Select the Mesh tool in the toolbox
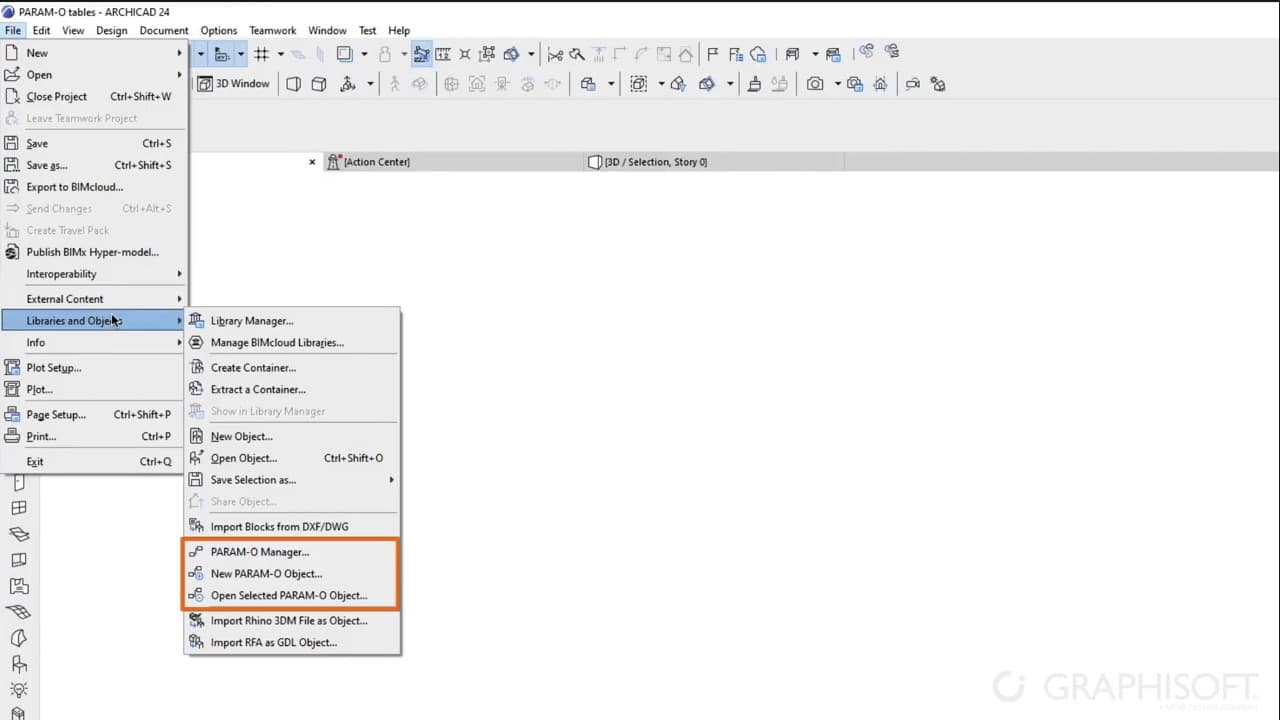 click(x=18, y=612)
